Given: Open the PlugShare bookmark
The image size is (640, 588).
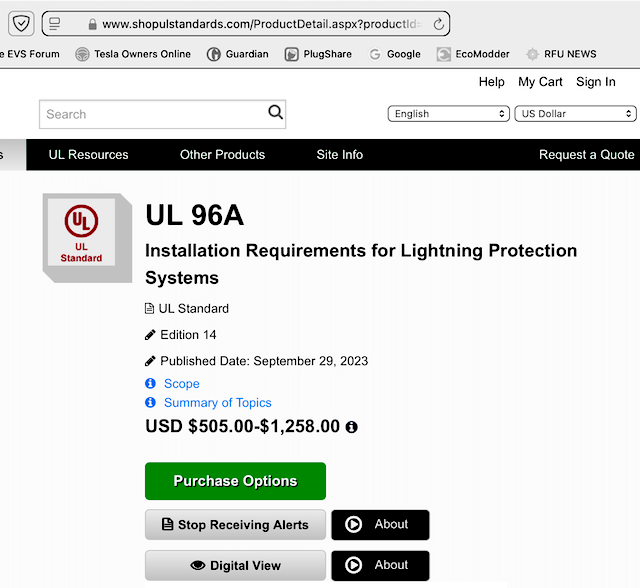Looking at the screenshot, I should click(x=318, y=54).
